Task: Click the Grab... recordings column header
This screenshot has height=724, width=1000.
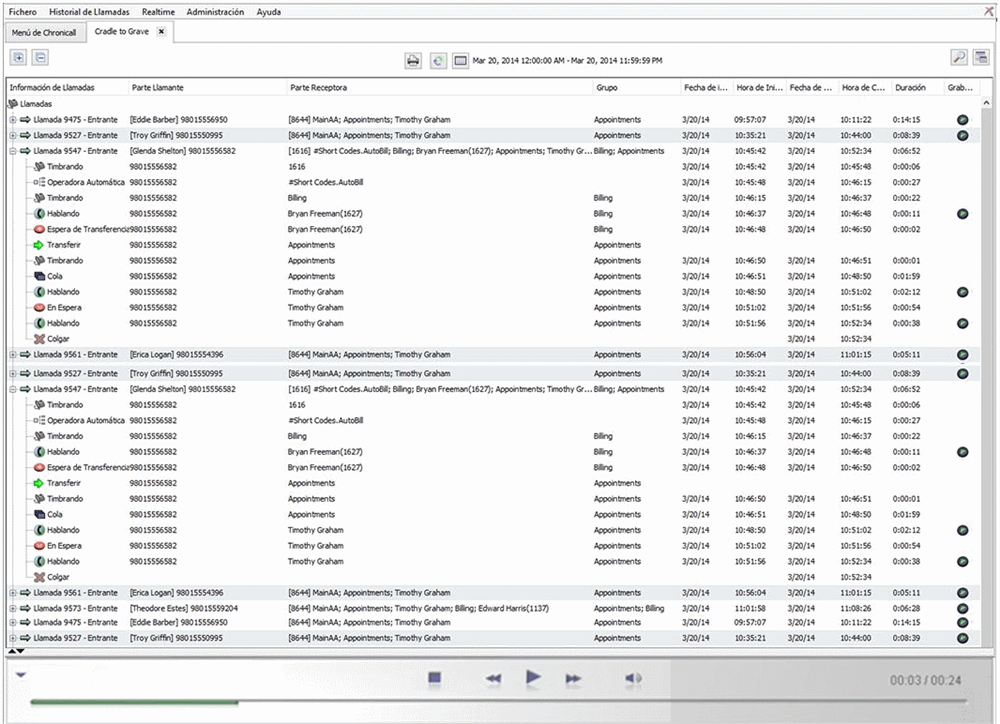Action: click(962, 87)
